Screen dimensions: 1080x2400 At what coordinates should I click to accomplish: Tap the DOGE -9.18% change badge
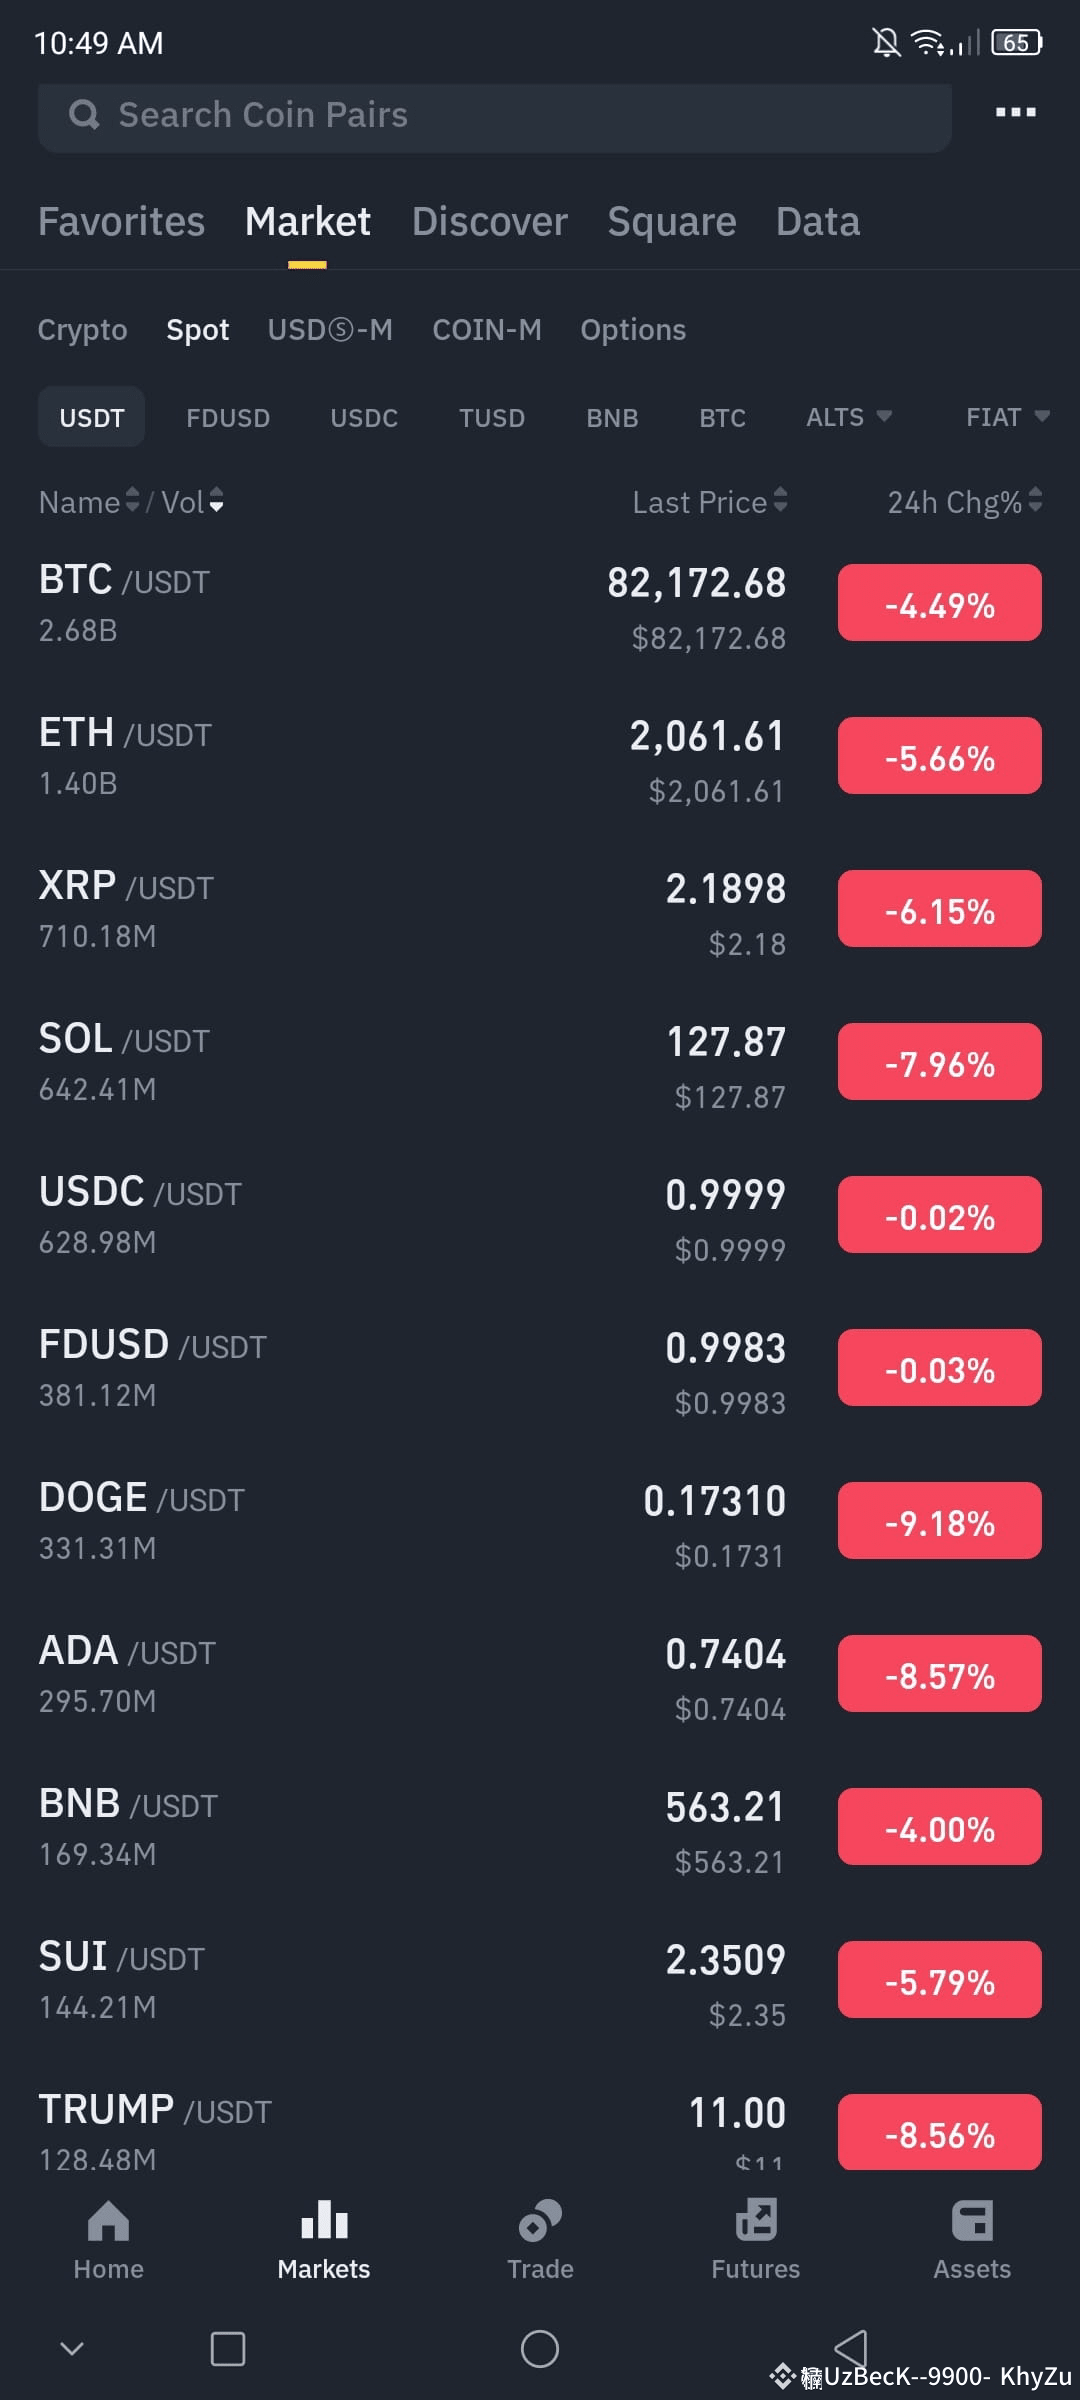tap(940, 1521)
